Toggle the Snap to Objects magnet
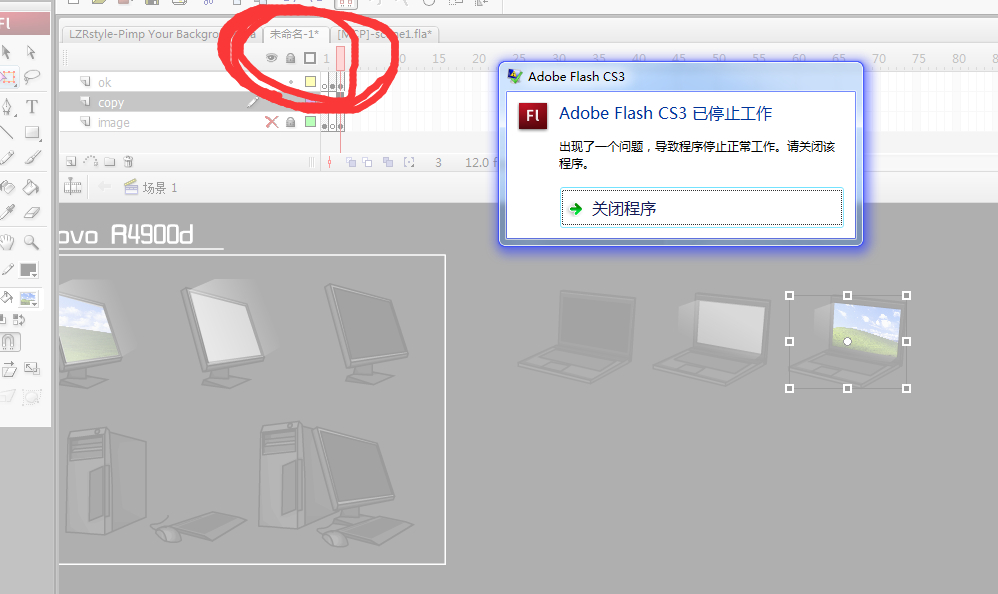The height and width of the screenshot is (594, 998). pos(8,342)
